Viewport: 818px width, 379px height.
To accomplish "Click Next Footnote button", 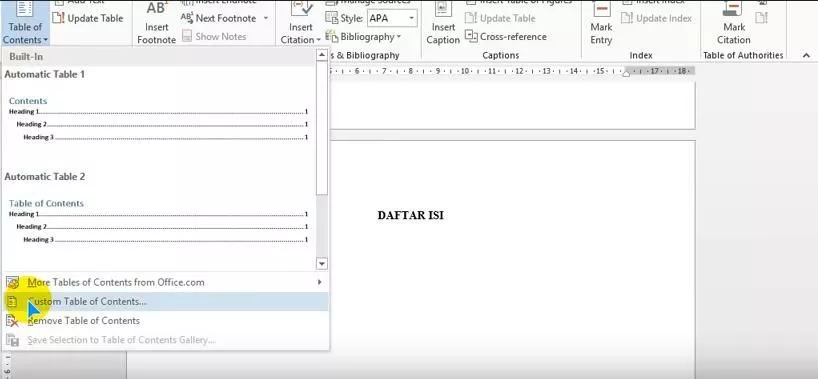I will pos(218,18).
